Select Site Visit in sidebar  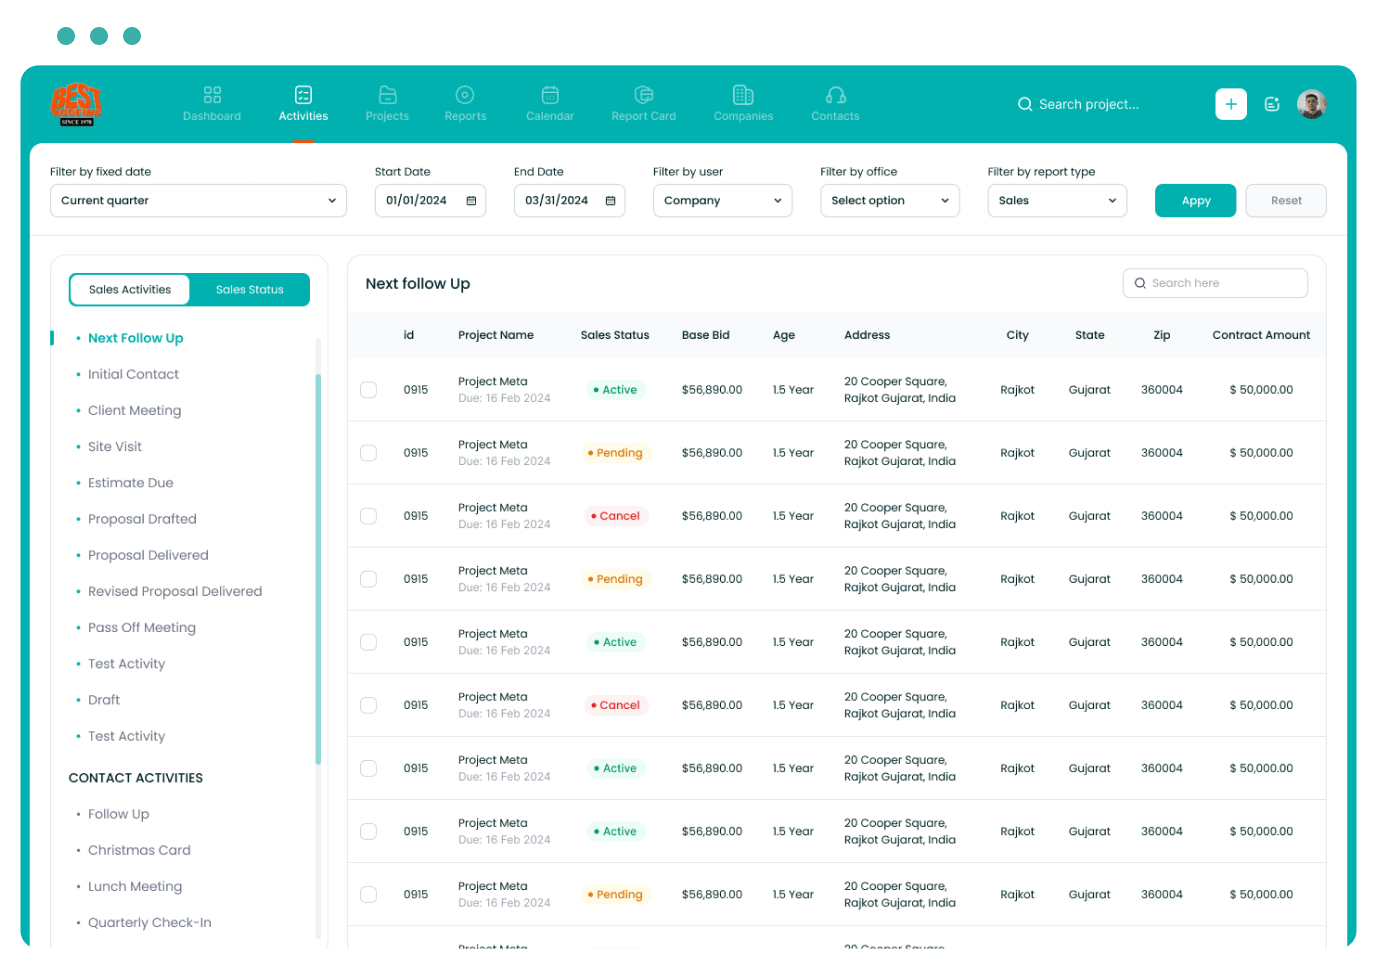click(x=115, y=446)
